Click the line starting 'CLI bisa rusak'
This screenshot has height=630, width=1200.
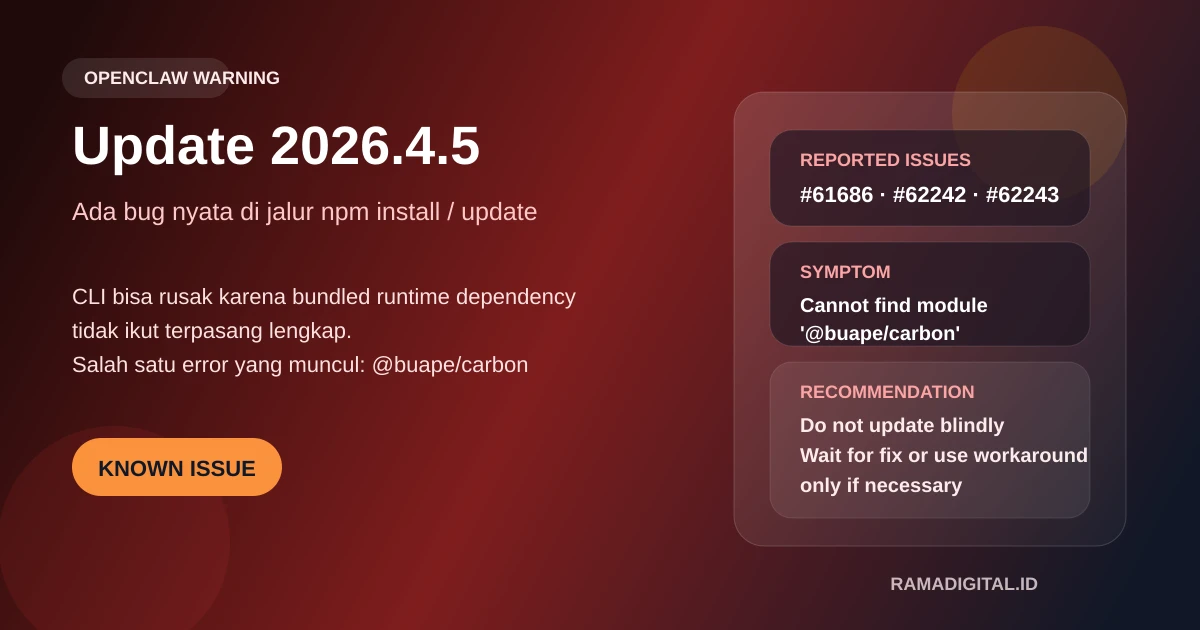[323, 297]
